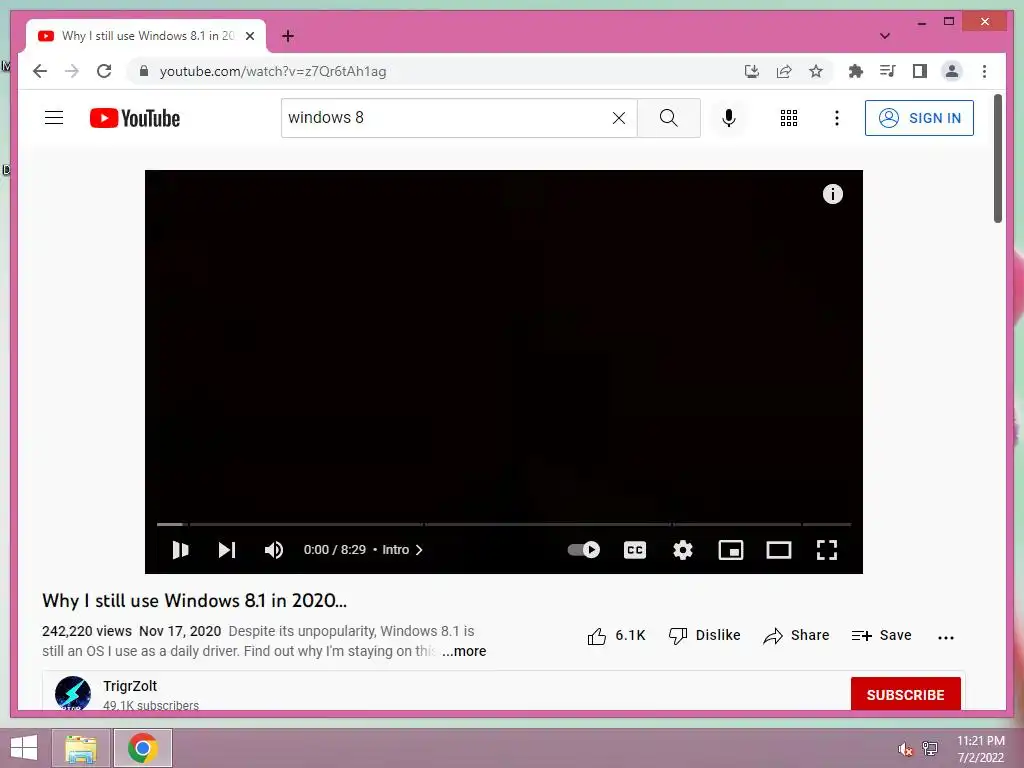Open more actions ellipsis below video
The width and height of the screenshot is (1024, 768).
(946, 637)
